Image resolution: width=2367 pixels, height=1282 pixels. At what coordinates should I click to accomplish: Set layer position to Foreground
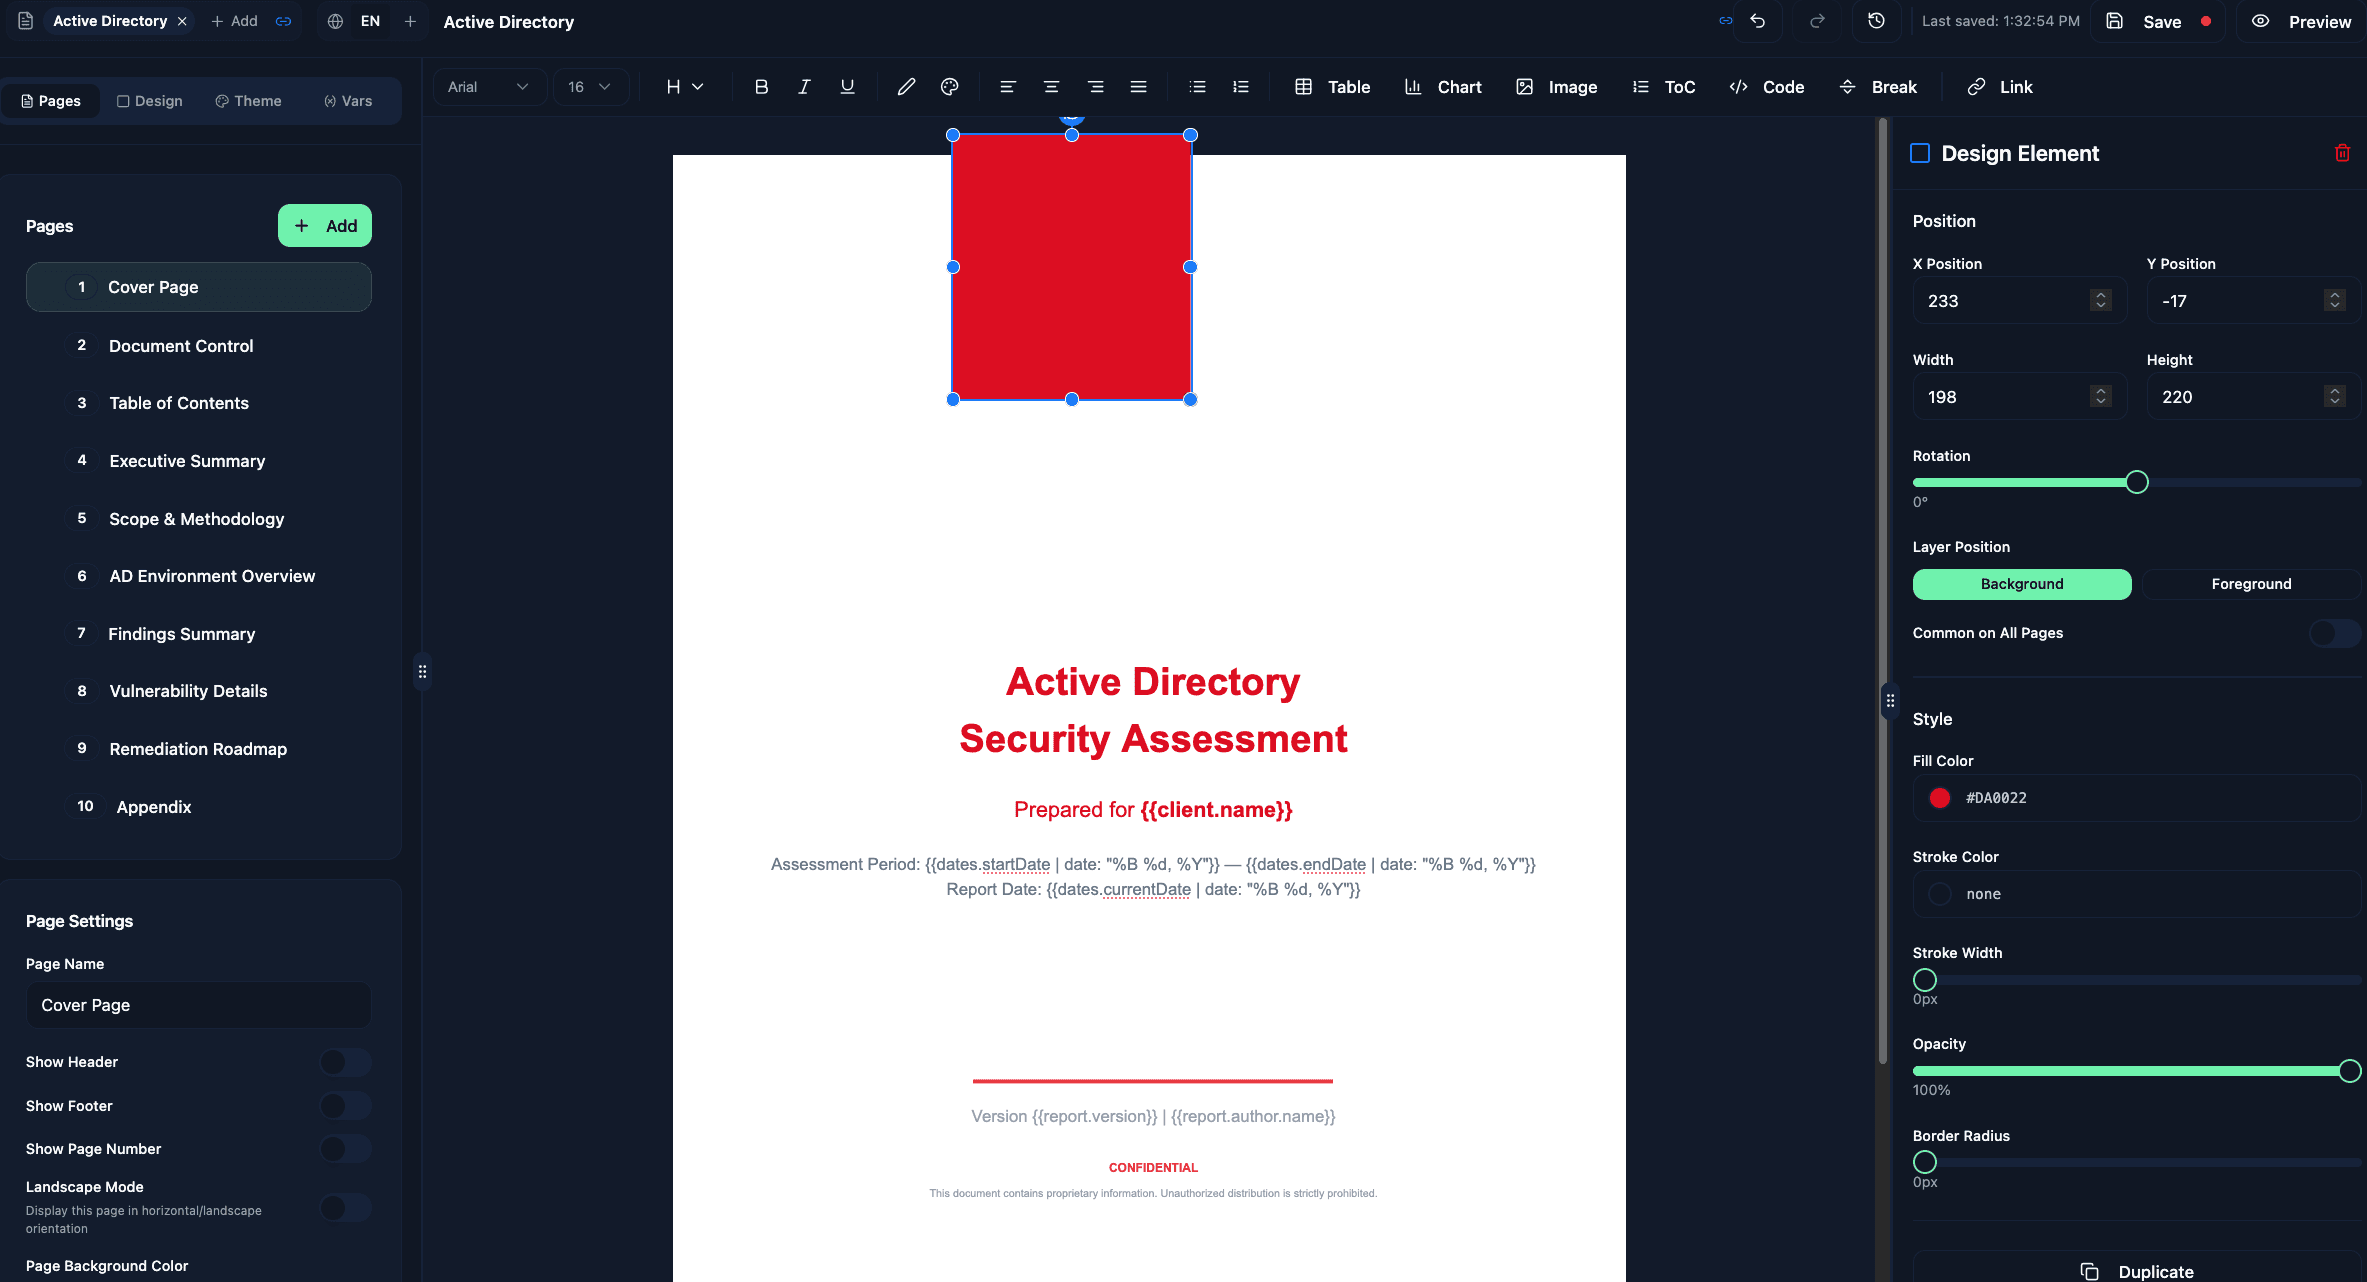tap(2251, 584)
